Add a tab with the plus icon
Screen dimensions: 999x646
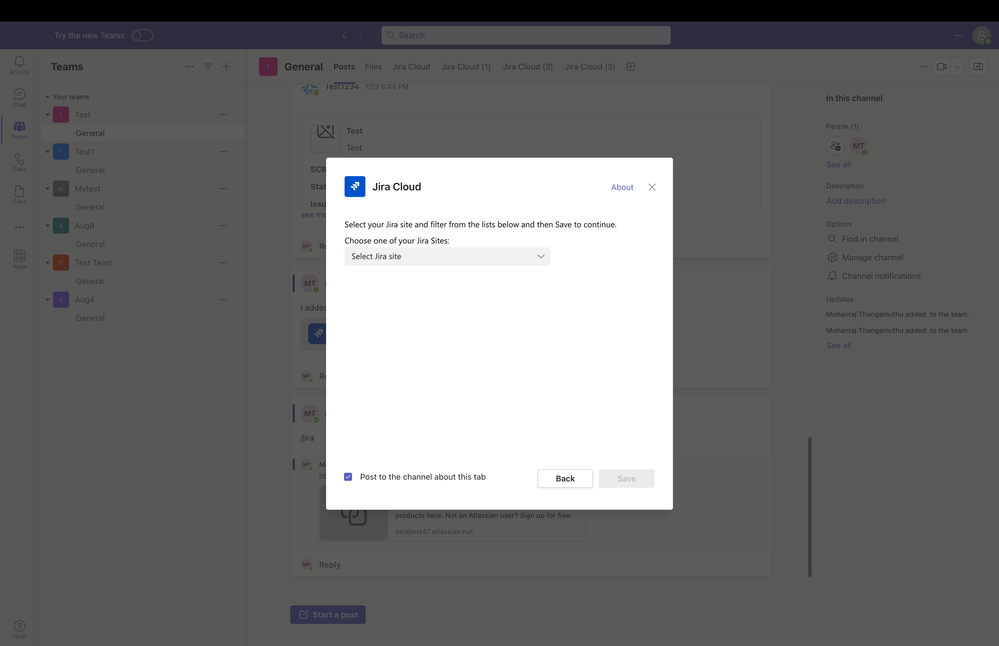pyautogui.click(x=631, y=66)
